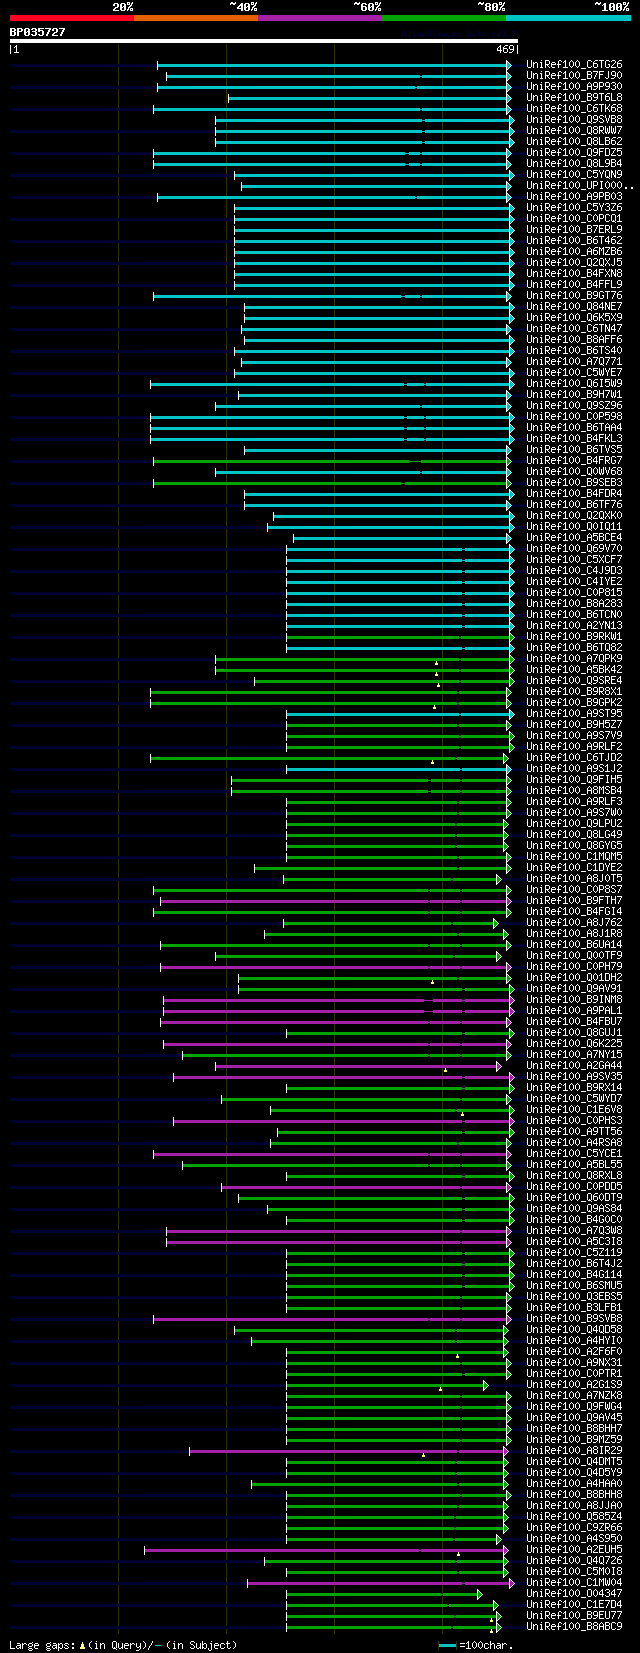Select the UniRef100_B9SEB3 label

tap(574, 482)
